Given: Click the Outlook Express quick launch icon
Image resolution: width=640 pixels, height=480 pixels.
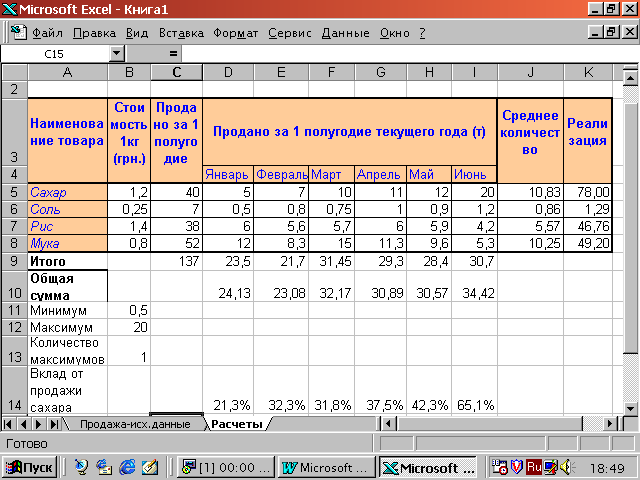Looking at the screenshot, I should pyautogui.click(x=104, y=467).
